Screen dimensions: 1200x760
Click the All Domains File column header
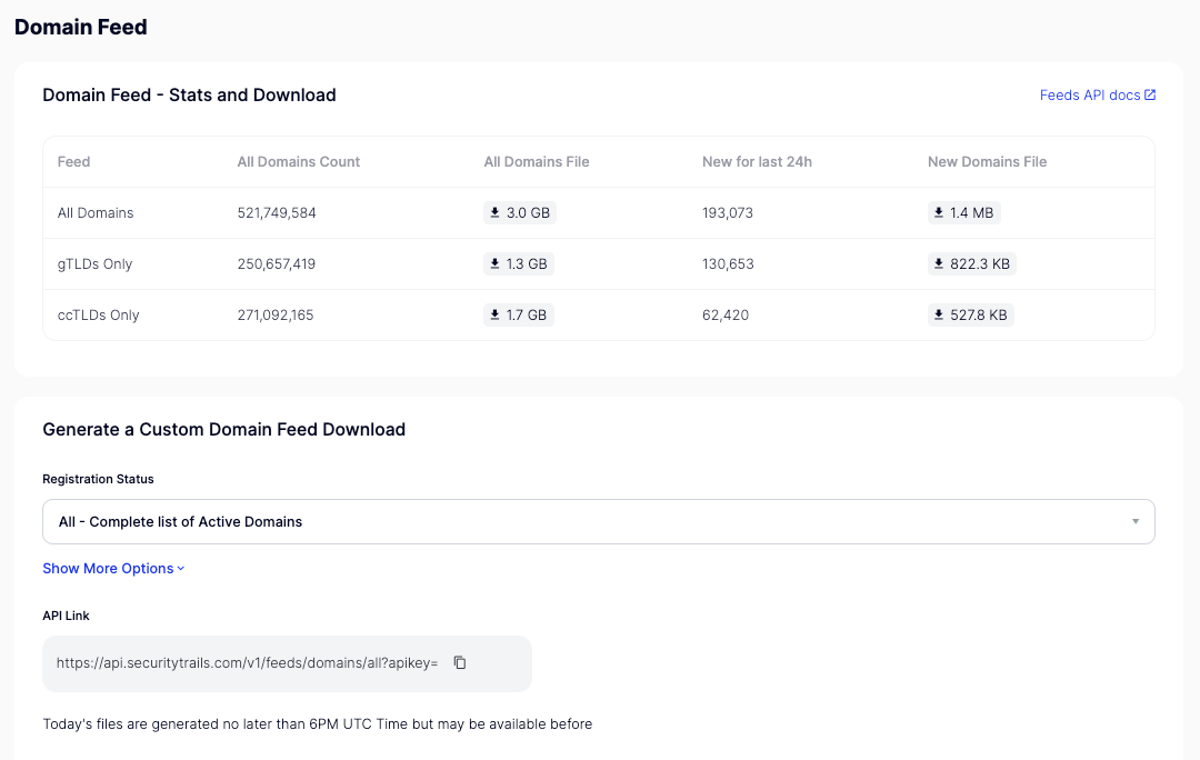pyautogui.click(x=536, y=162)
